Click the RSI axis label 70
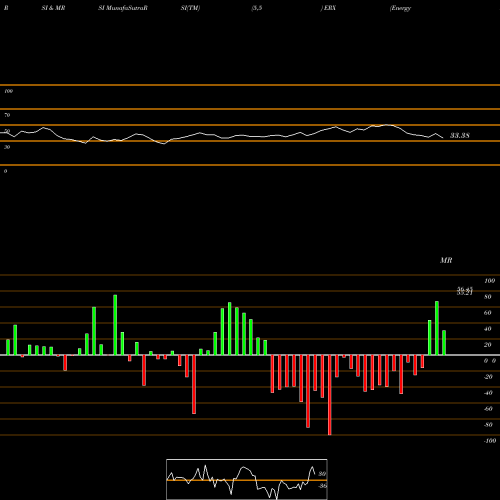The width and height of the screenshot is (500, 500). tap(7, 115)
